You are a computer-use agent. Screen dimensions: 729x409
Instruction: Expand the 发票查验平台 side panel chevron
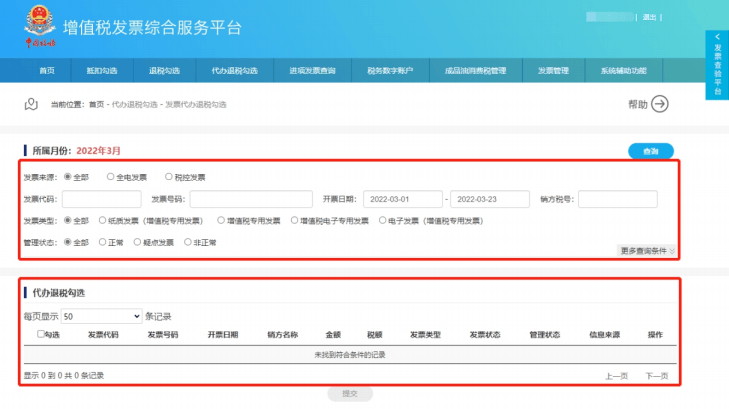pos(716,37)
